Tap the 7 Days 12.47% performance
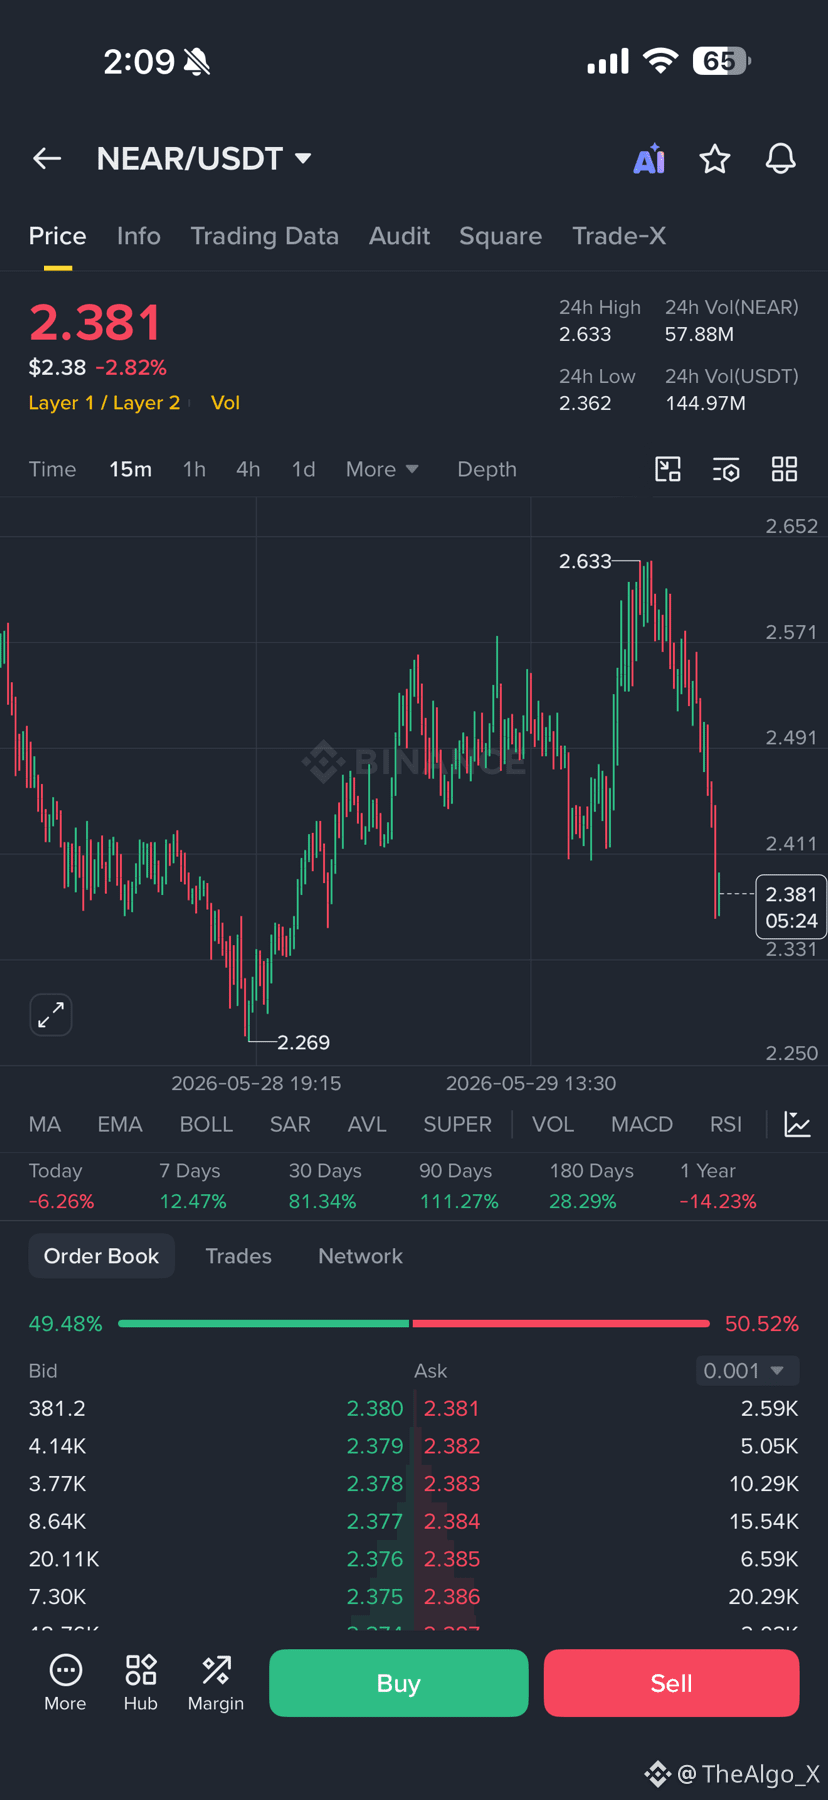828x1800 pixels. coord(192,1186)
